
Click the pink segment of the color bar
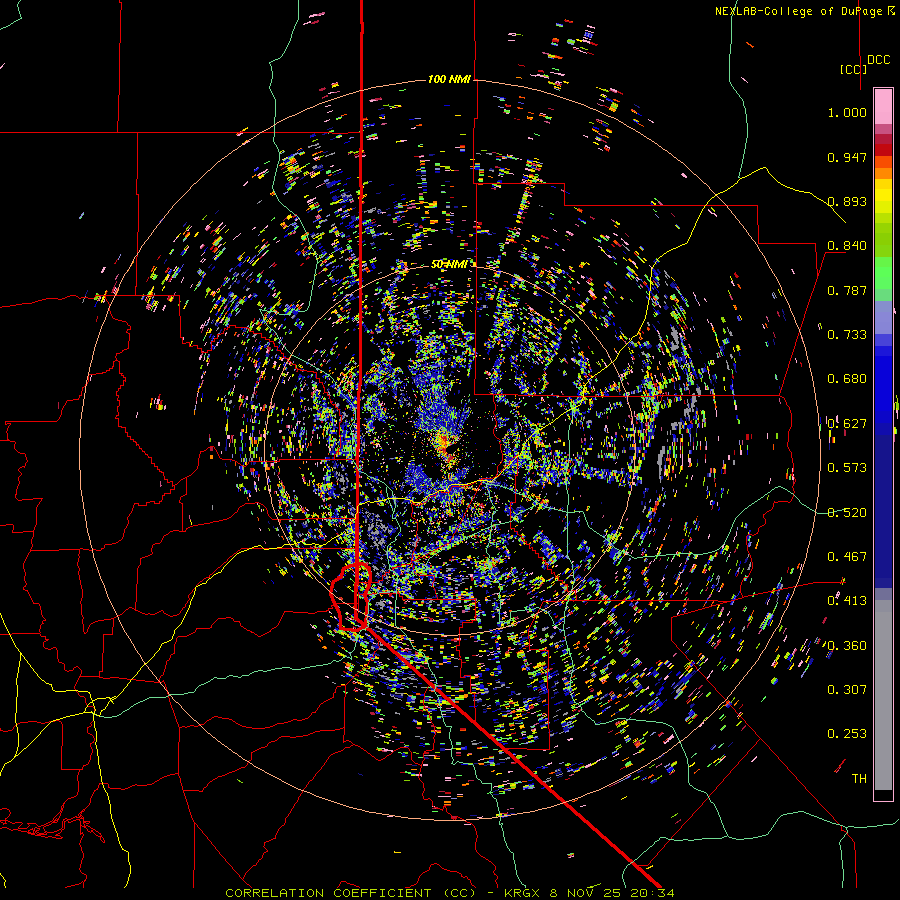pos(883,107)
